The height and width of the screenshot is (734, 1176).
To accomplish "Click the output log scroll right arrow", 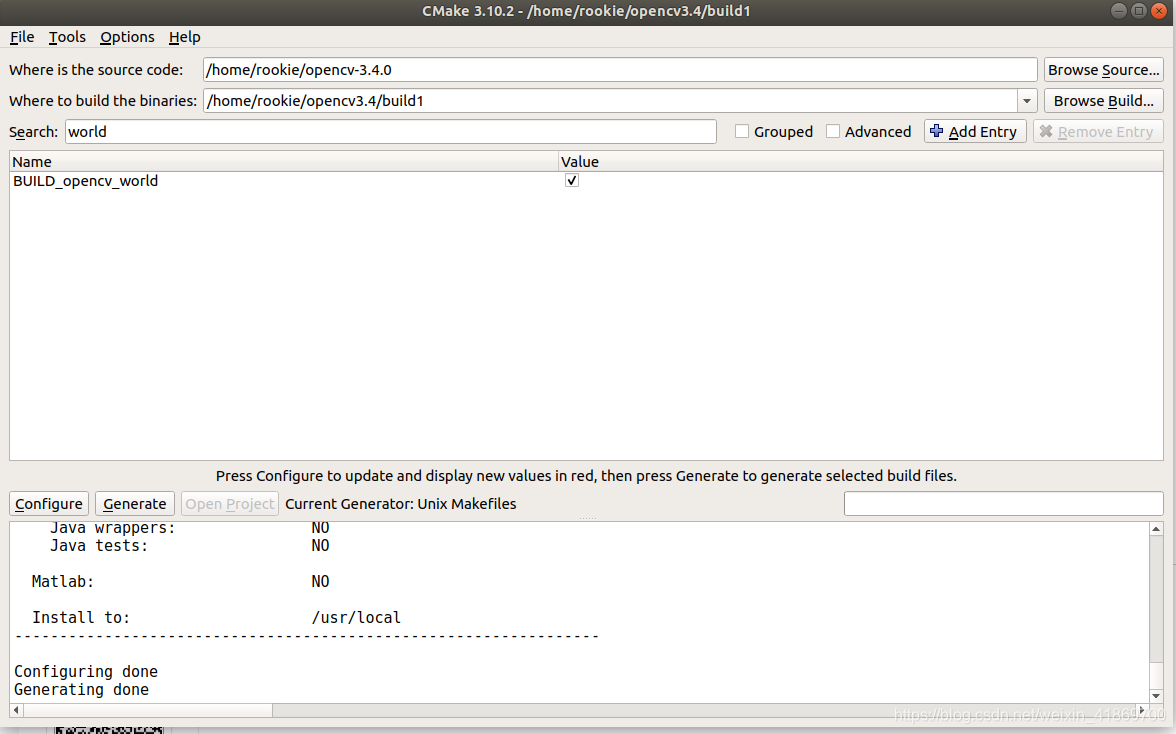I will tap(1142, 709).
